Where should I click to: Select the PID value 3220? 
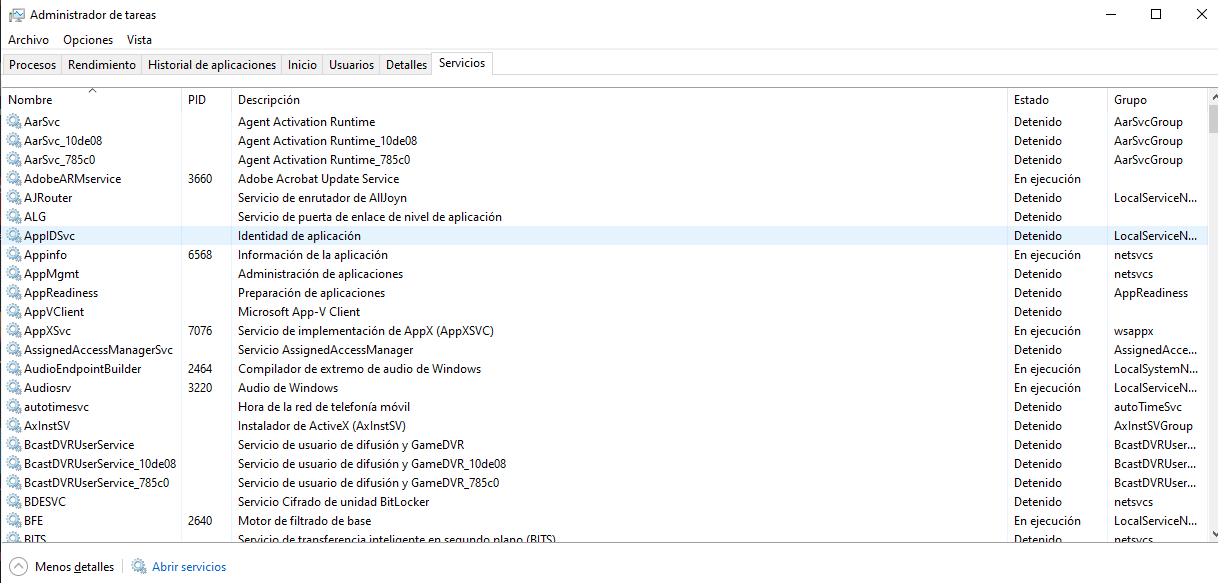(200, 388)
